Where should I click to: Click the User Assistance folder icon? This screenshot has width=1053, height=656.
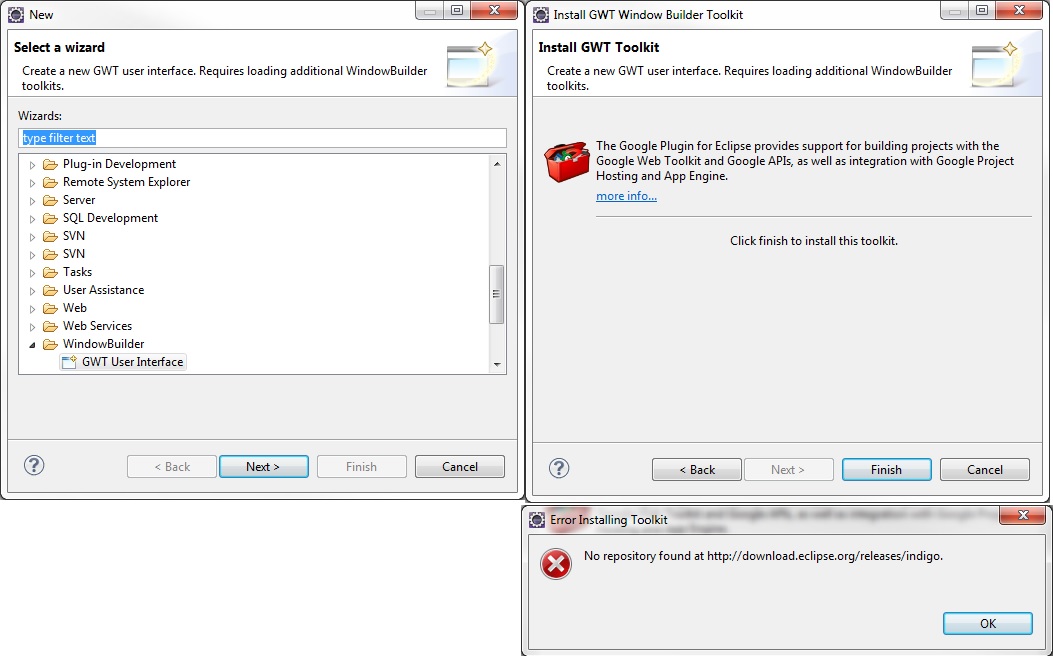(50, 291)
